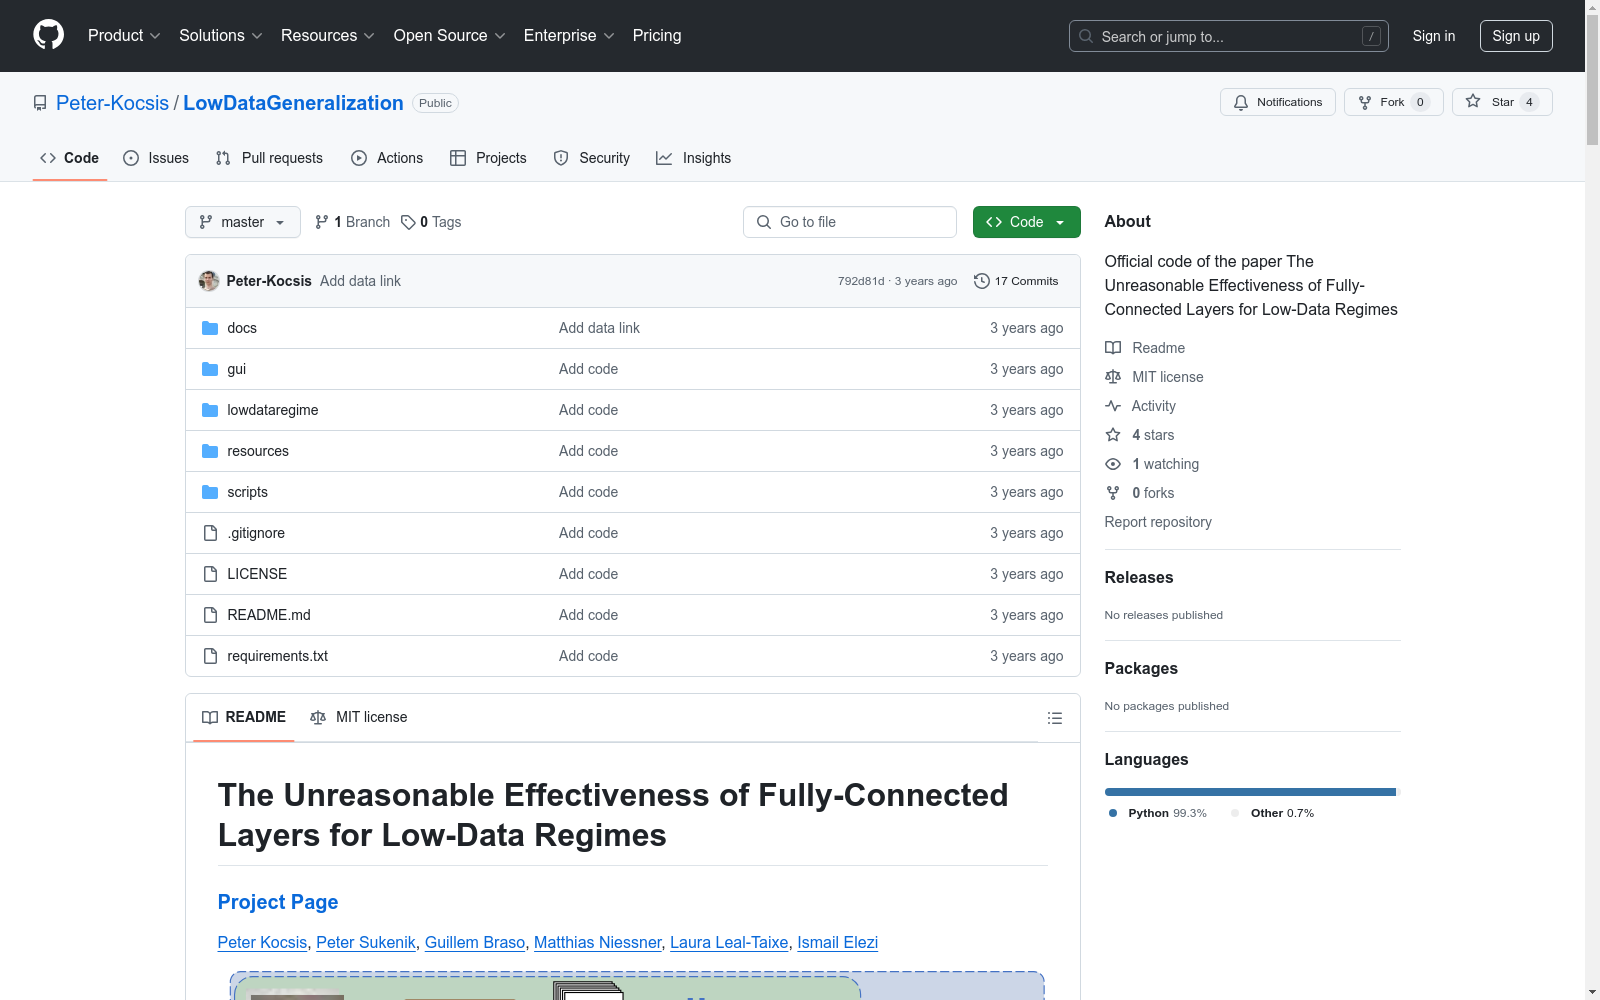Open the green Code dropdown
The image size is (1600, 1000).
point(1026,222)
